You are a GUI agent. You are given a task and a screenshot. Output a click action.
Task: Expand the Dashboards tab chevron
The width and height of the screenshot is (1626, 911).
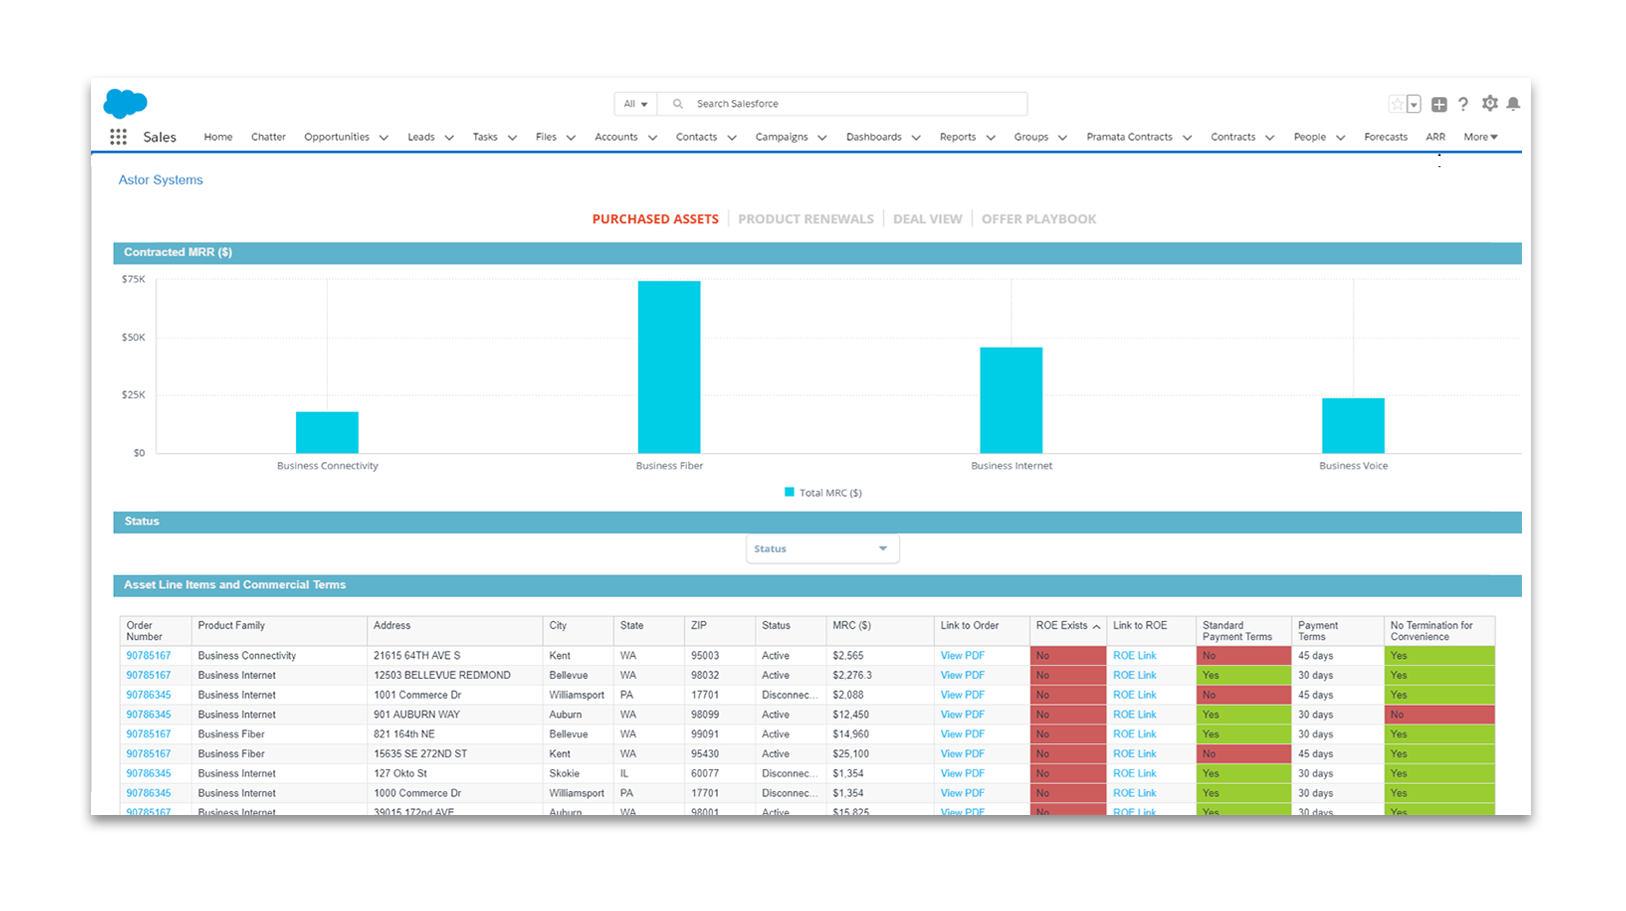coord(916,138)
